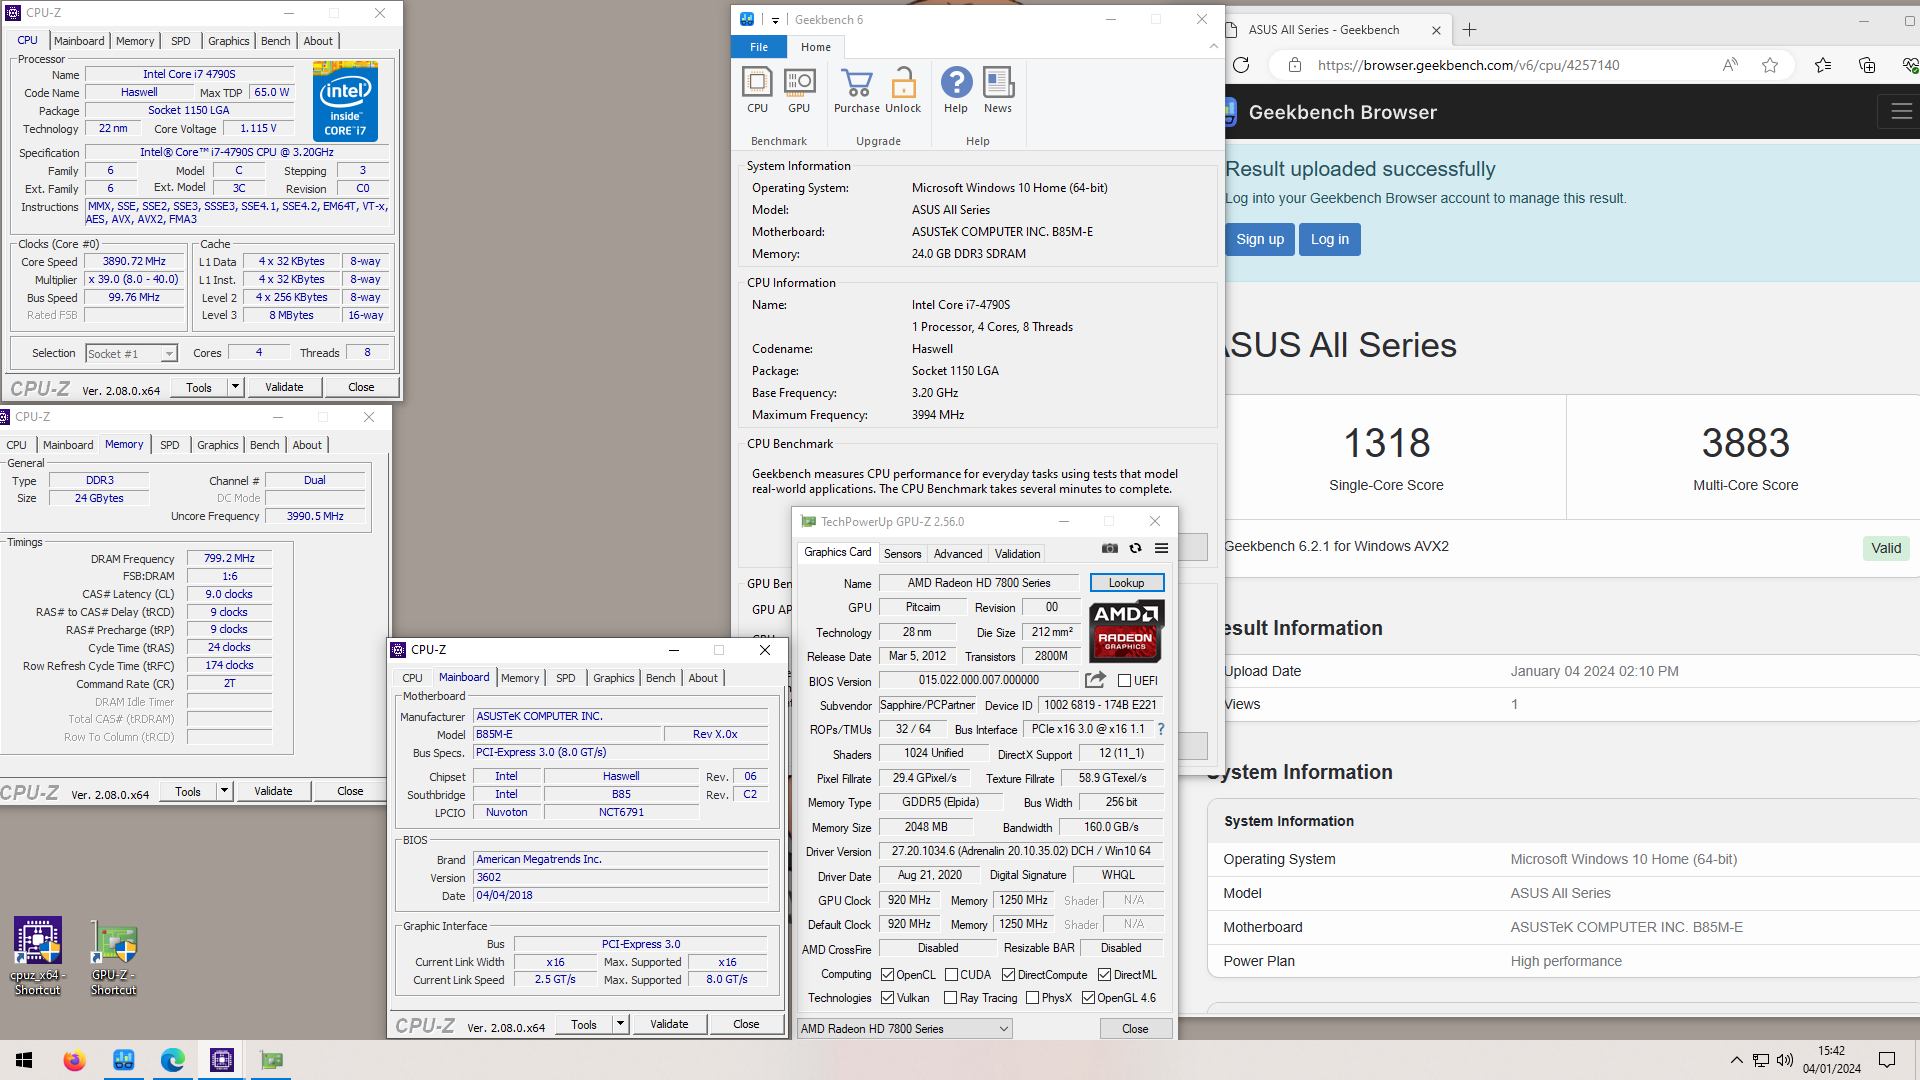Click the Log in button in Geekbench Browser
This screenshot has width=1920, height=1080.
(1330, 239)
